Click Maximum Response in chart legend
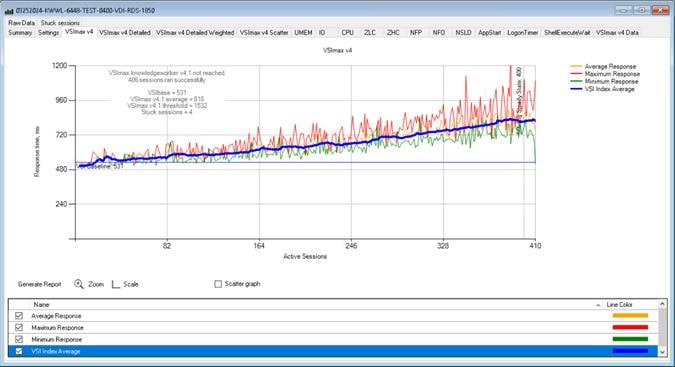Image resolution: width=675 pixels, height=367 pixels. pos(612,74)
